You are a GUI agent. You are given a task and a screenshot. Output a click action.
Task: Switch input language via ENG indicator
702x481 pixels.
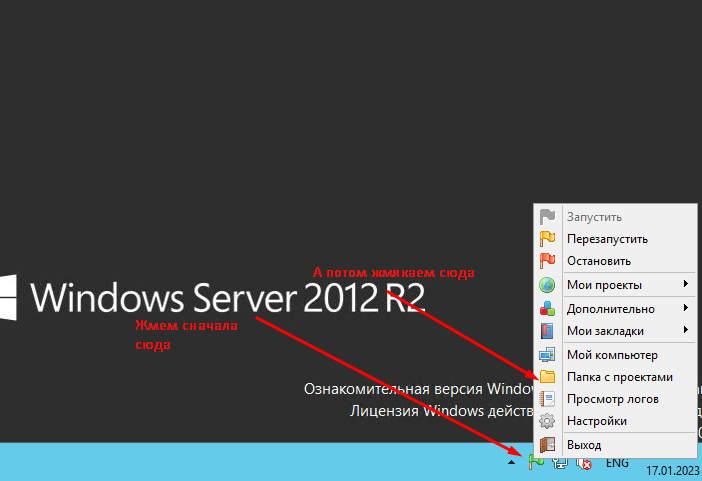pyautogui.click(x=617, y=463)
